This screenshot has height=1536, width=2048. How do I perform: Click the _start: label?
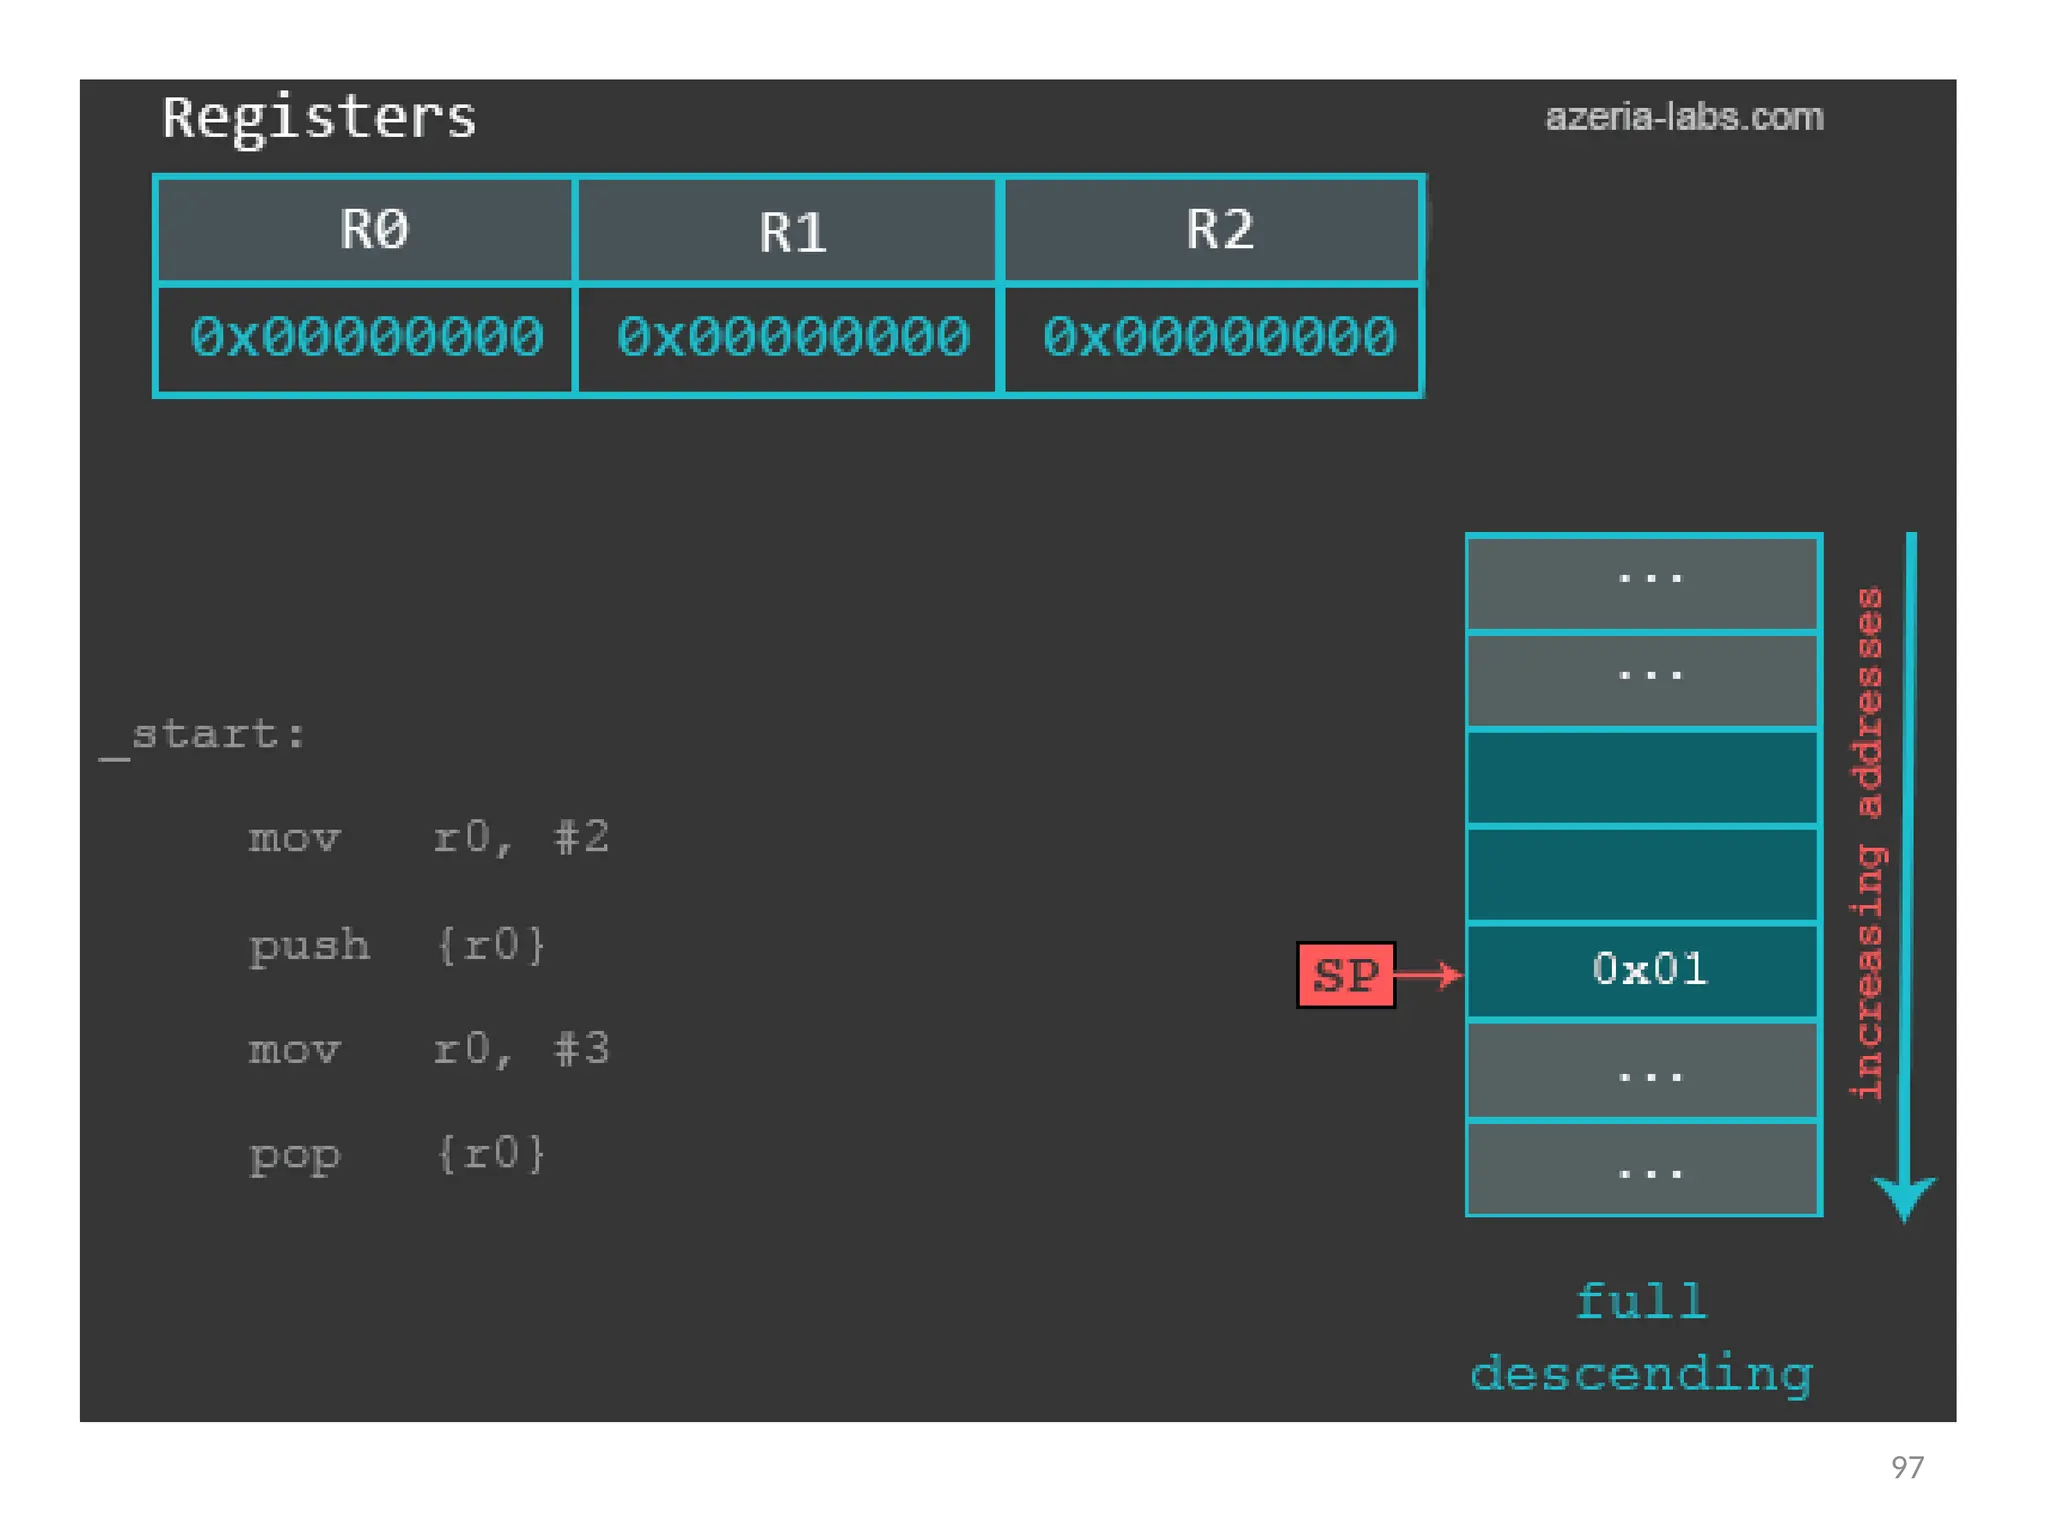point(203,736)
